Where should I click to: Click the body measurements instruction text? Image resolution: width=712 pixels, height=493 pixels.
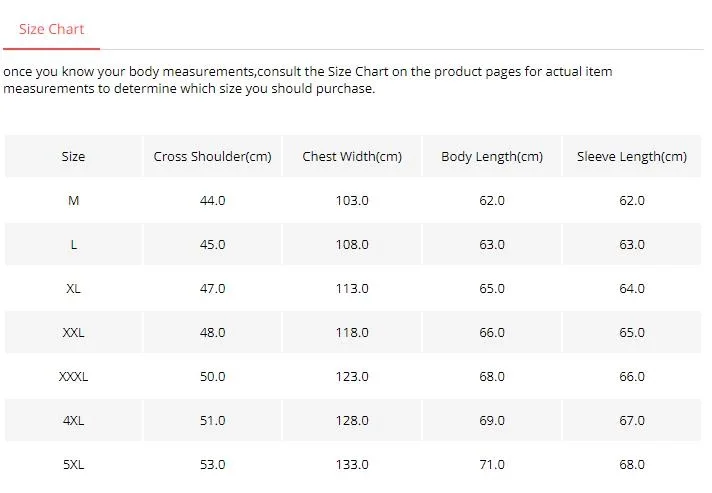point(307,80)
